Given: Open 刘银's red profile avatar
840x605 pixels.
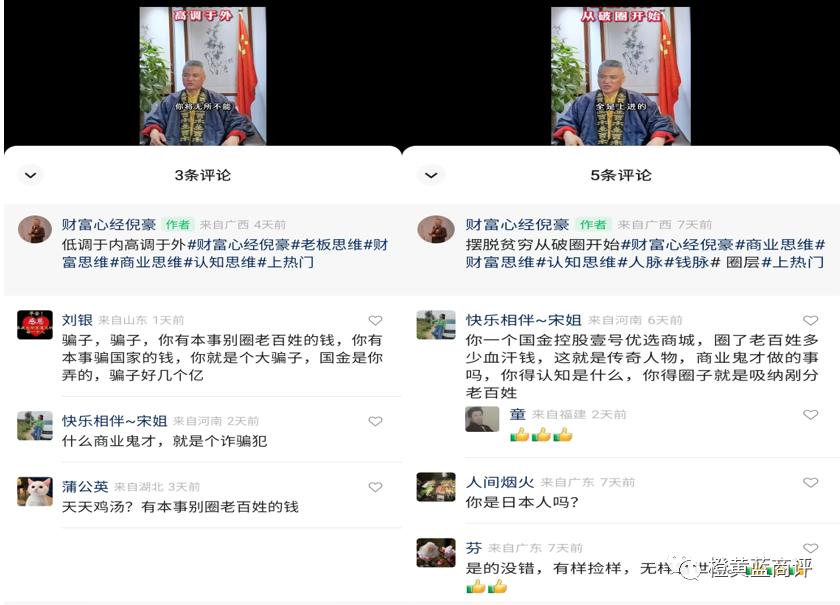Looking at the screenshot, I should click(x=35, y=325).
